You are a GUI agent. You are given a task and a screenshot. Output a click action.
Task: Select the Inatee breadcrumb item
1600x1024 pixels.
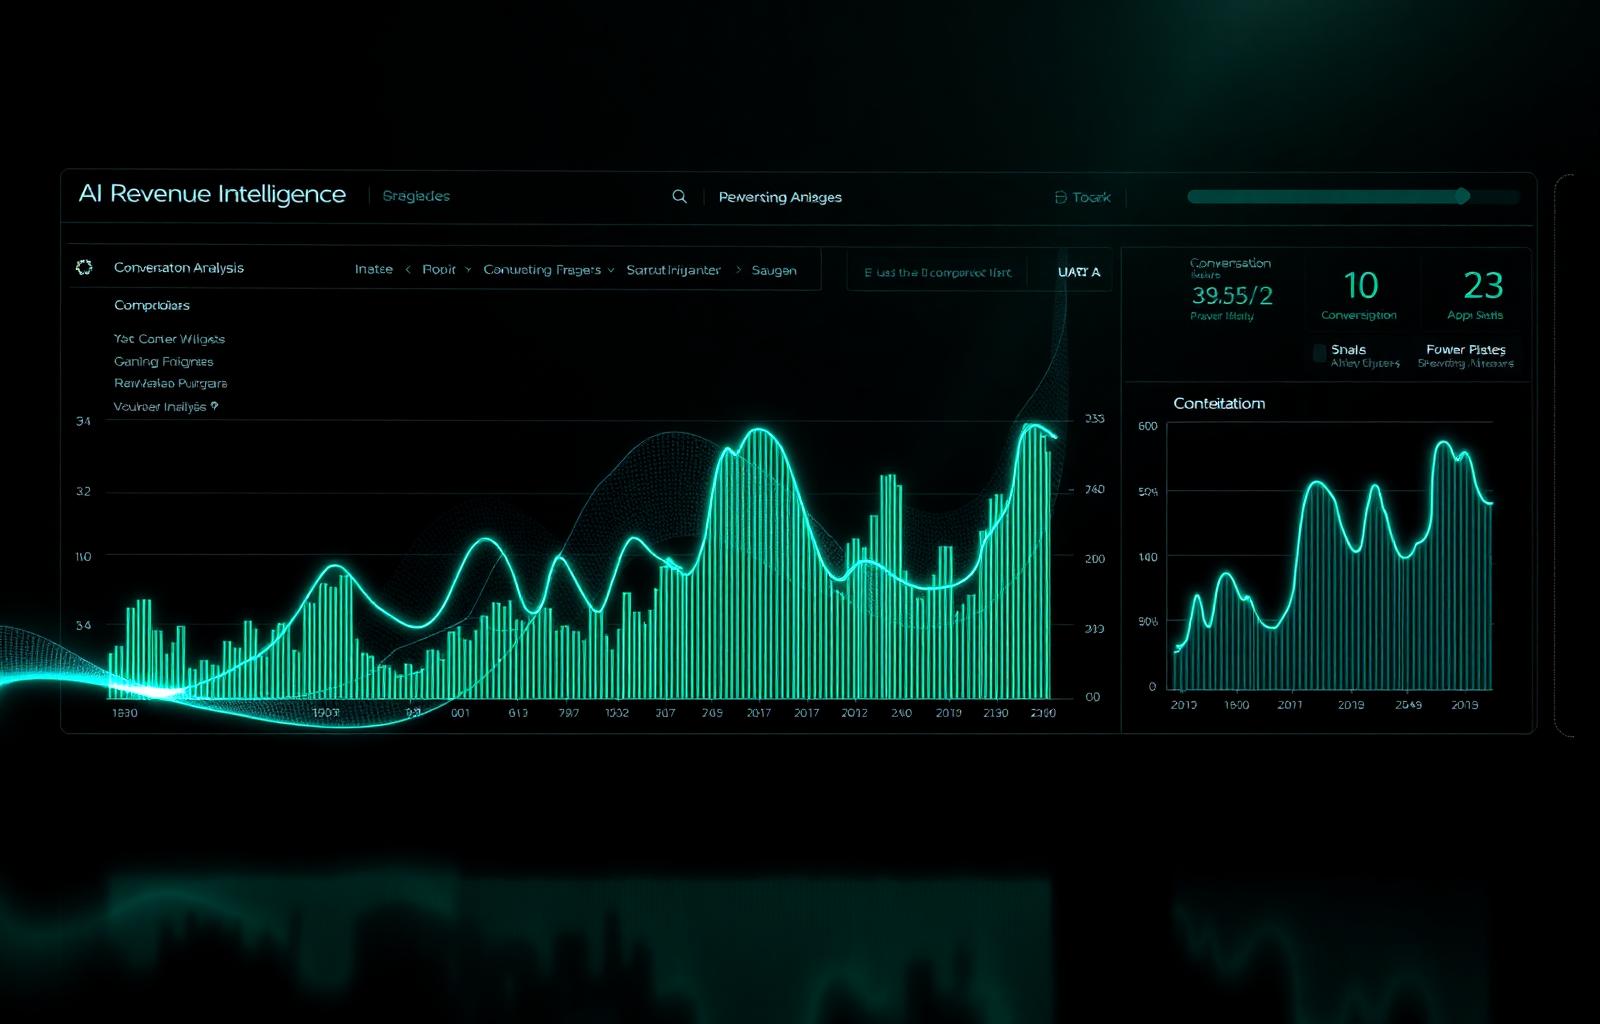click(374, 270)
